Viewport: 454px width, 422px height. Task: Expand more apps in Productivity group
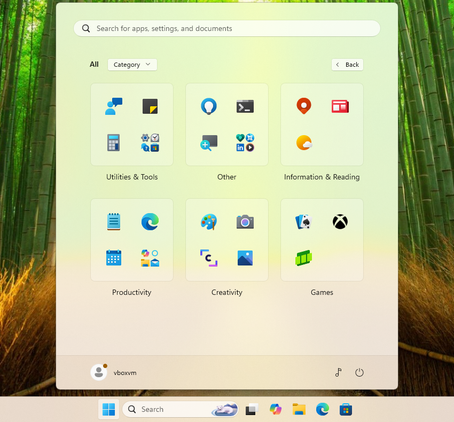pos(150,258)
